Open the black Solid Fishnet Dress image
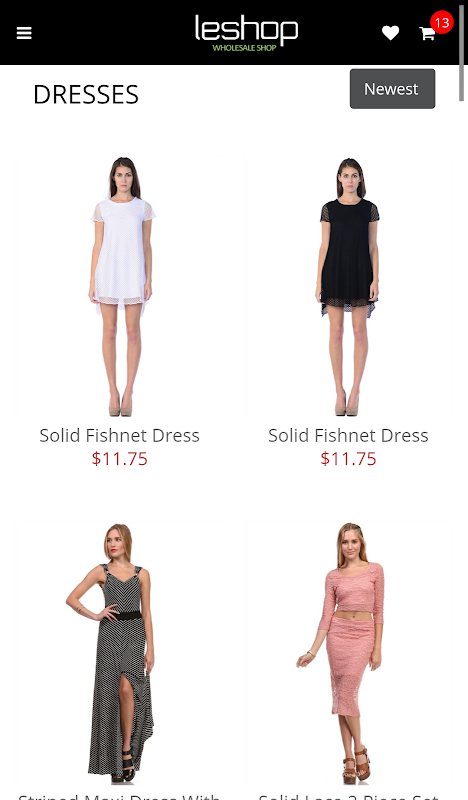This screenshot has width=468, height=800. 349,287
